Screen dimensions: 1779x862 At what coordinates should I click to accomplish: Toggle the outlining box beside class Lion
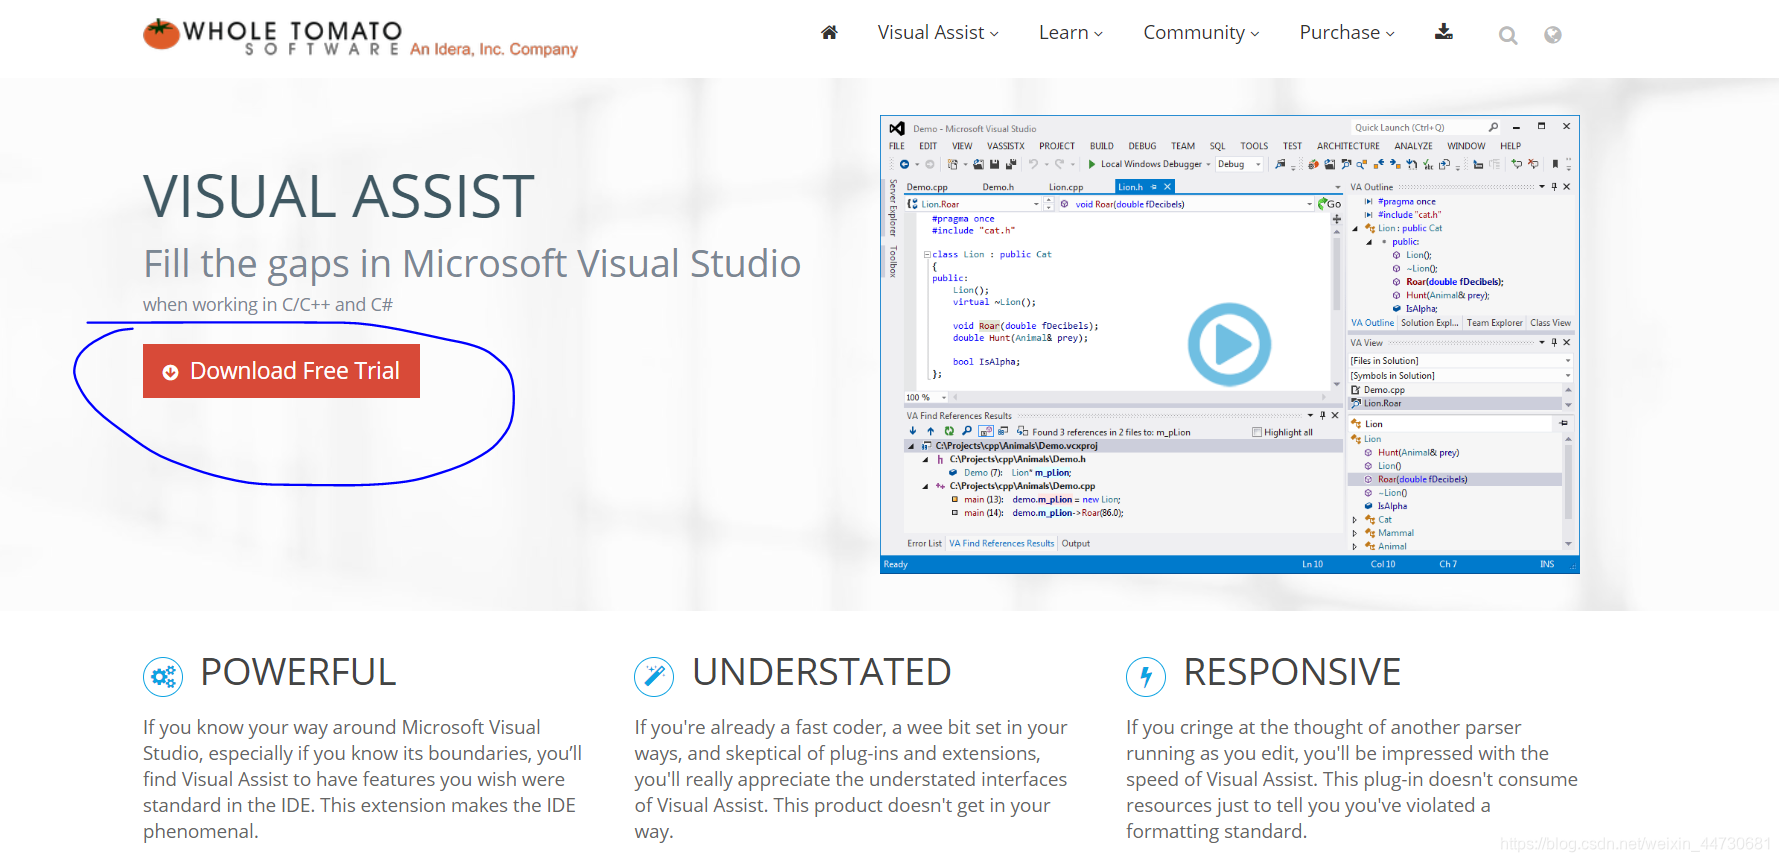(x=927, y=254)
